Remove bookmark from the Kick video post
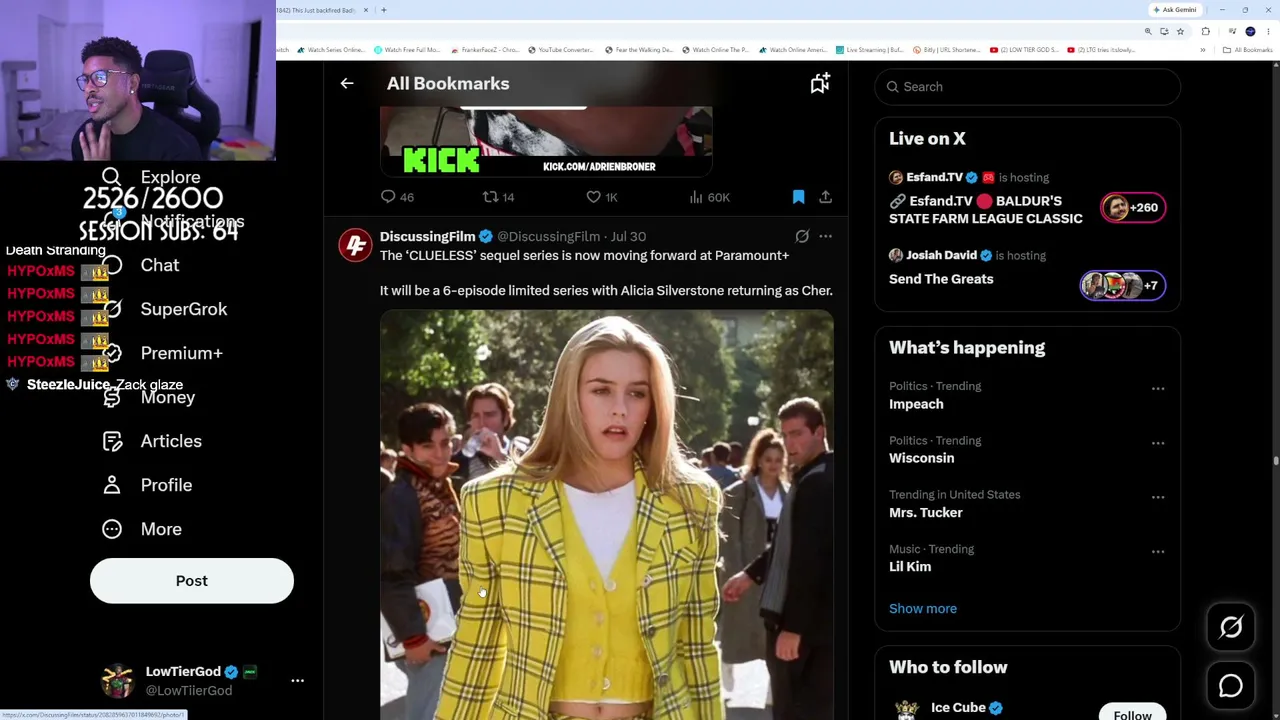 [798, 197]
